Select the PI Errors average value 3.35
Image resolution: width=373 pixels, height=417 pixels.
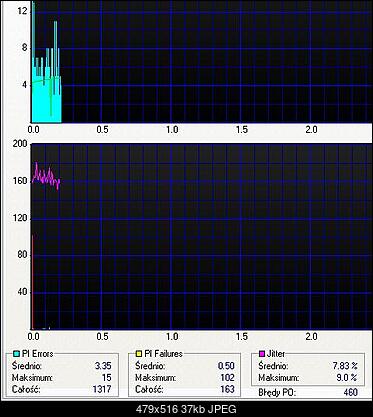pyautogui.click(x=103, y=366)
